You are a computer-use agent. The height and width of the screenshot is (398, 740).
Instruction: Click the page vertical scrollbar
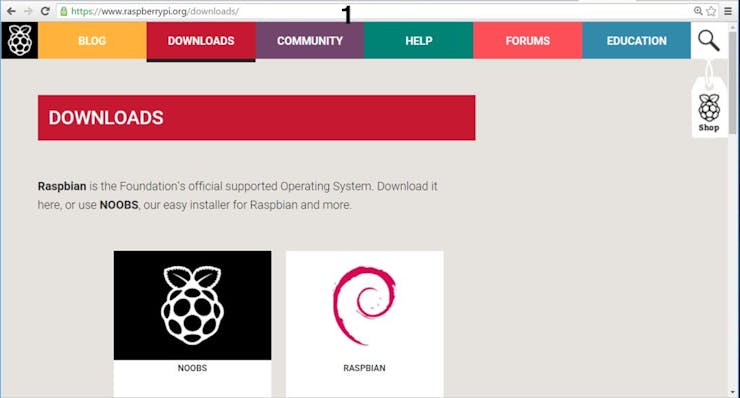pos(732,208)
